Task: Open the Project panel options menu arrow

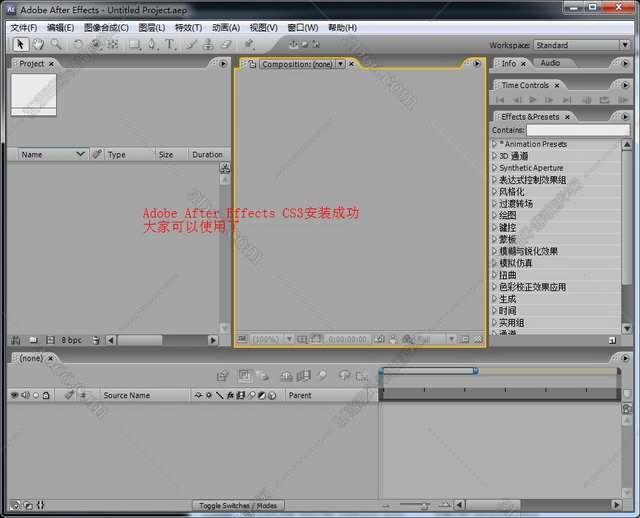Action: 223,64
